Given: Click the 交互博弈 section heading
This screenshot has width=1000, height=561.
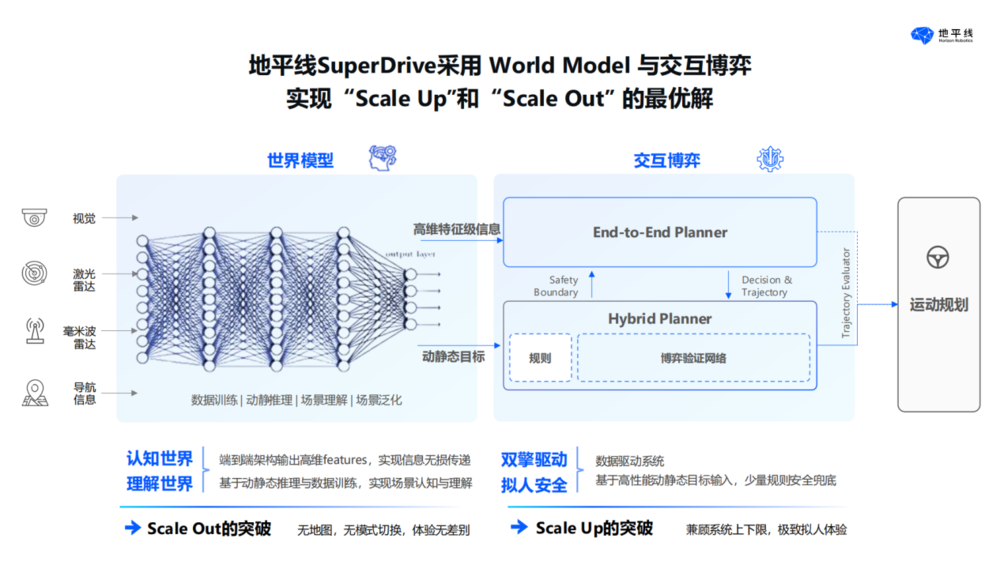Looking at the screenshot, I should click(667, 160).
